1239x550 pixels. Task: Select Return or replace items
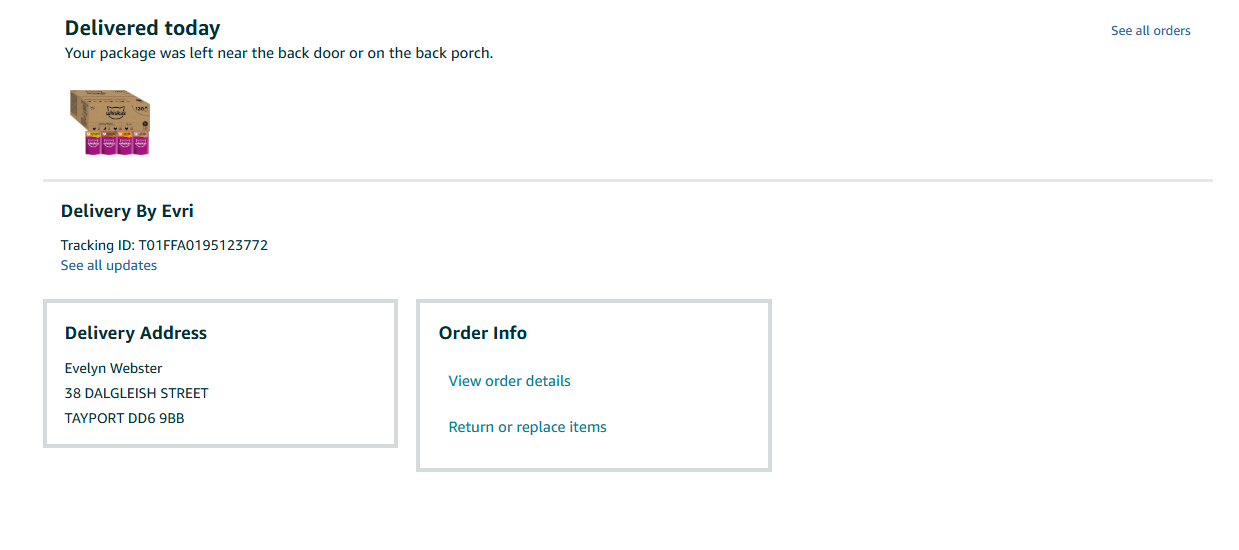(527, 427)
